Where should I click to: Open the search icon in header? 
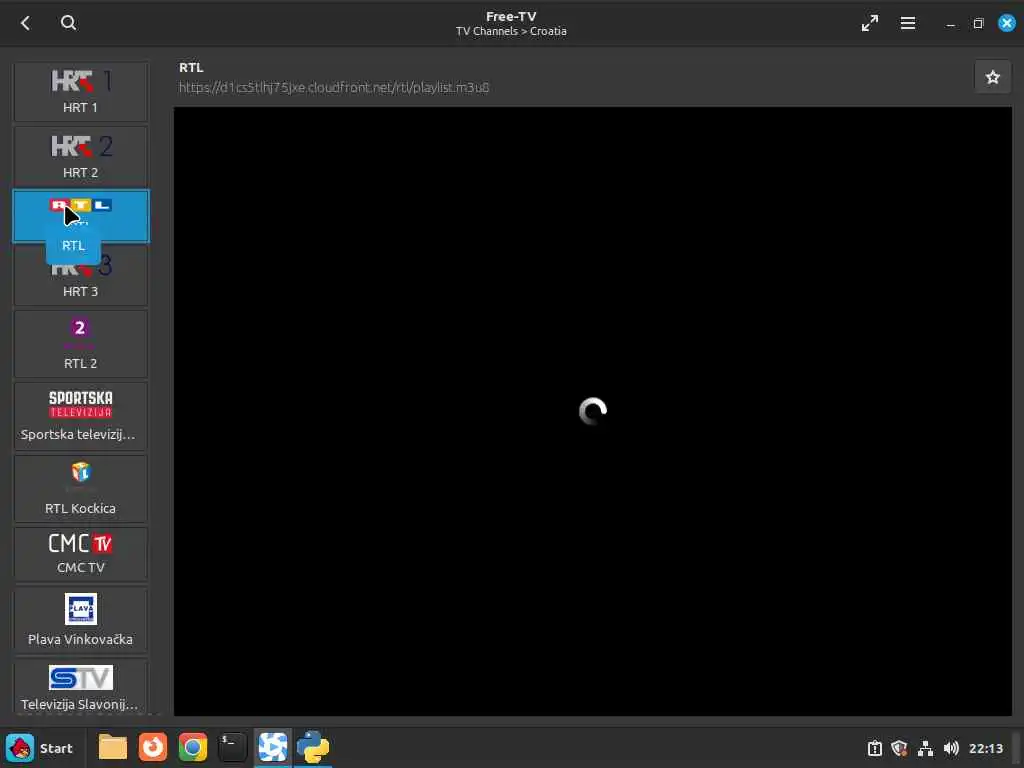[68, 23]
